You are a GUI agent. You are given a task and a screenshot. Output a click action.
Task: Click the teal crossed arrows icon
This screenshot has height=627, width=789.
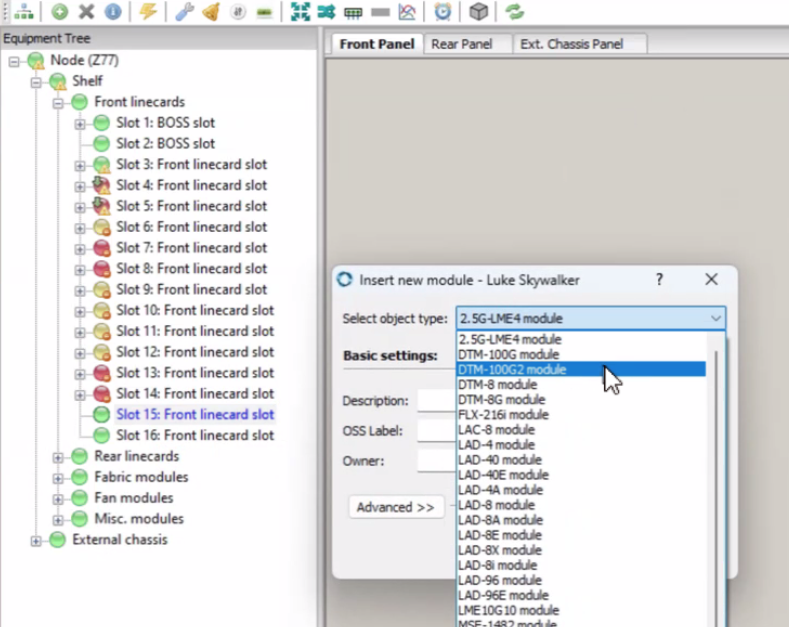point(327,12)
